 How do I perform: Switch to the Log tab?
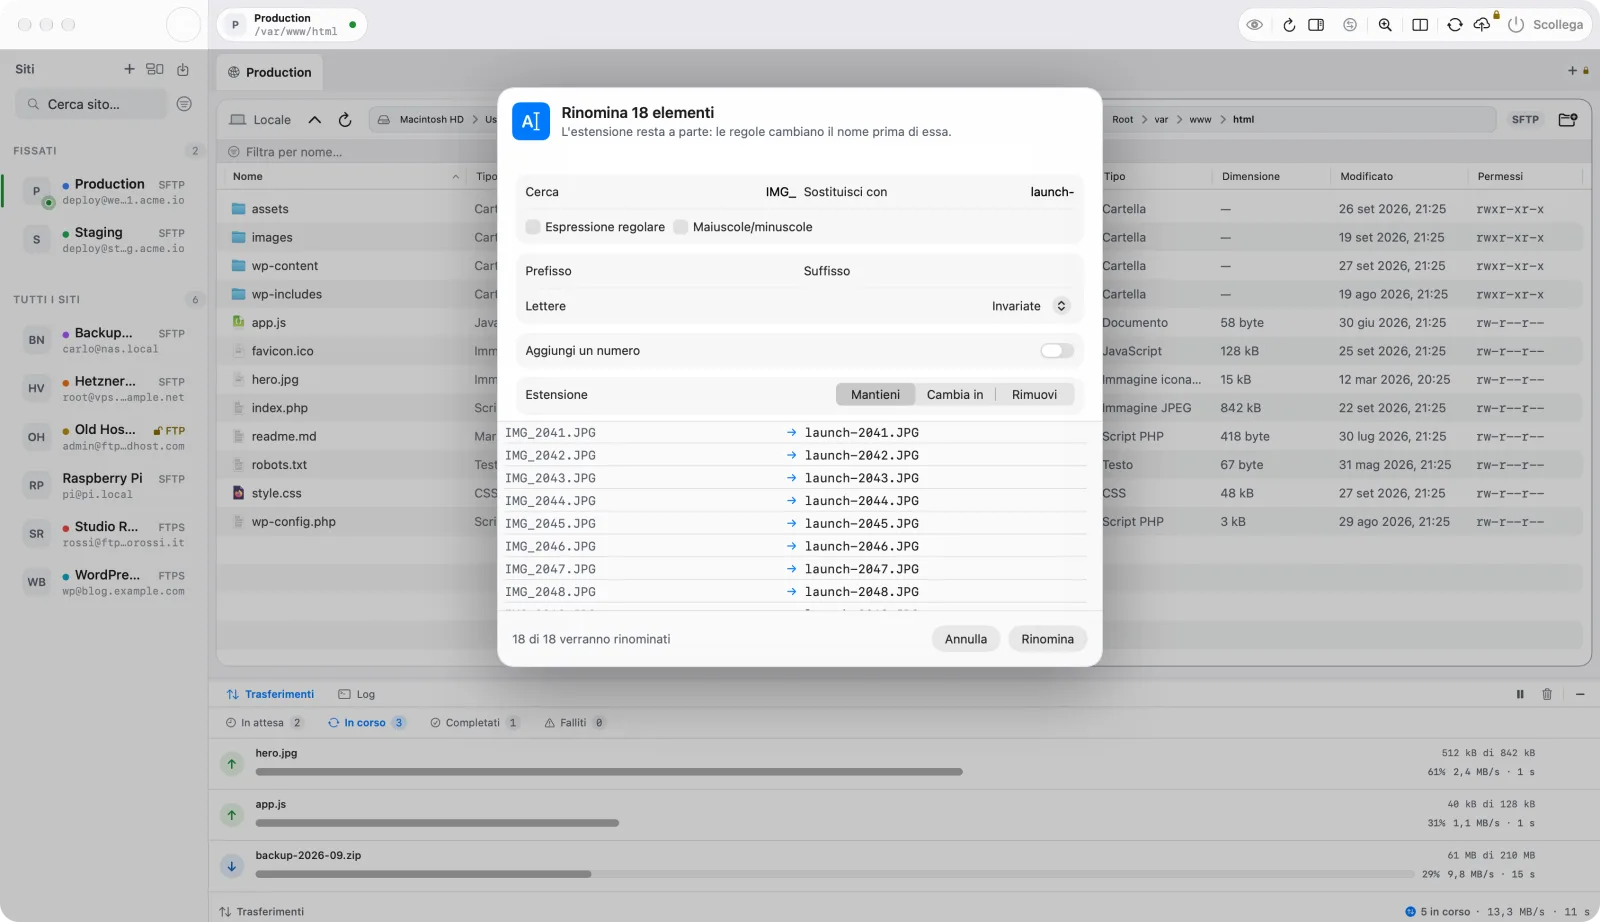tap(357, 694)
